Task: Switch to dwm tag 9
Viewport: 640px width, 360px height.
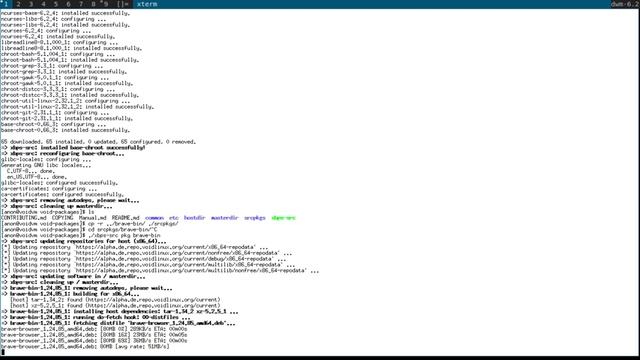Action: click(106, 4)
